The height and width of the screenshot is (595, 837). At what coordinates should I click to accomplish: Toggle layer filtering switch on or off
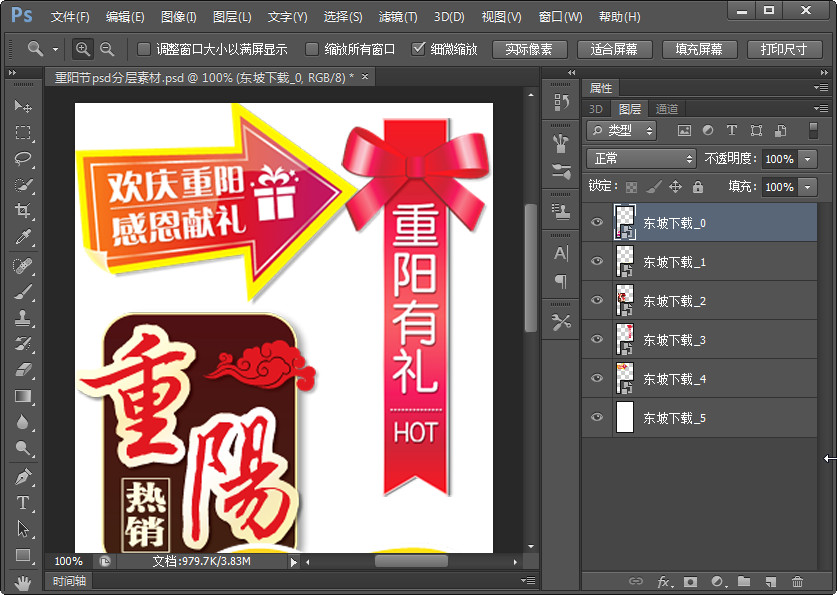813,131
